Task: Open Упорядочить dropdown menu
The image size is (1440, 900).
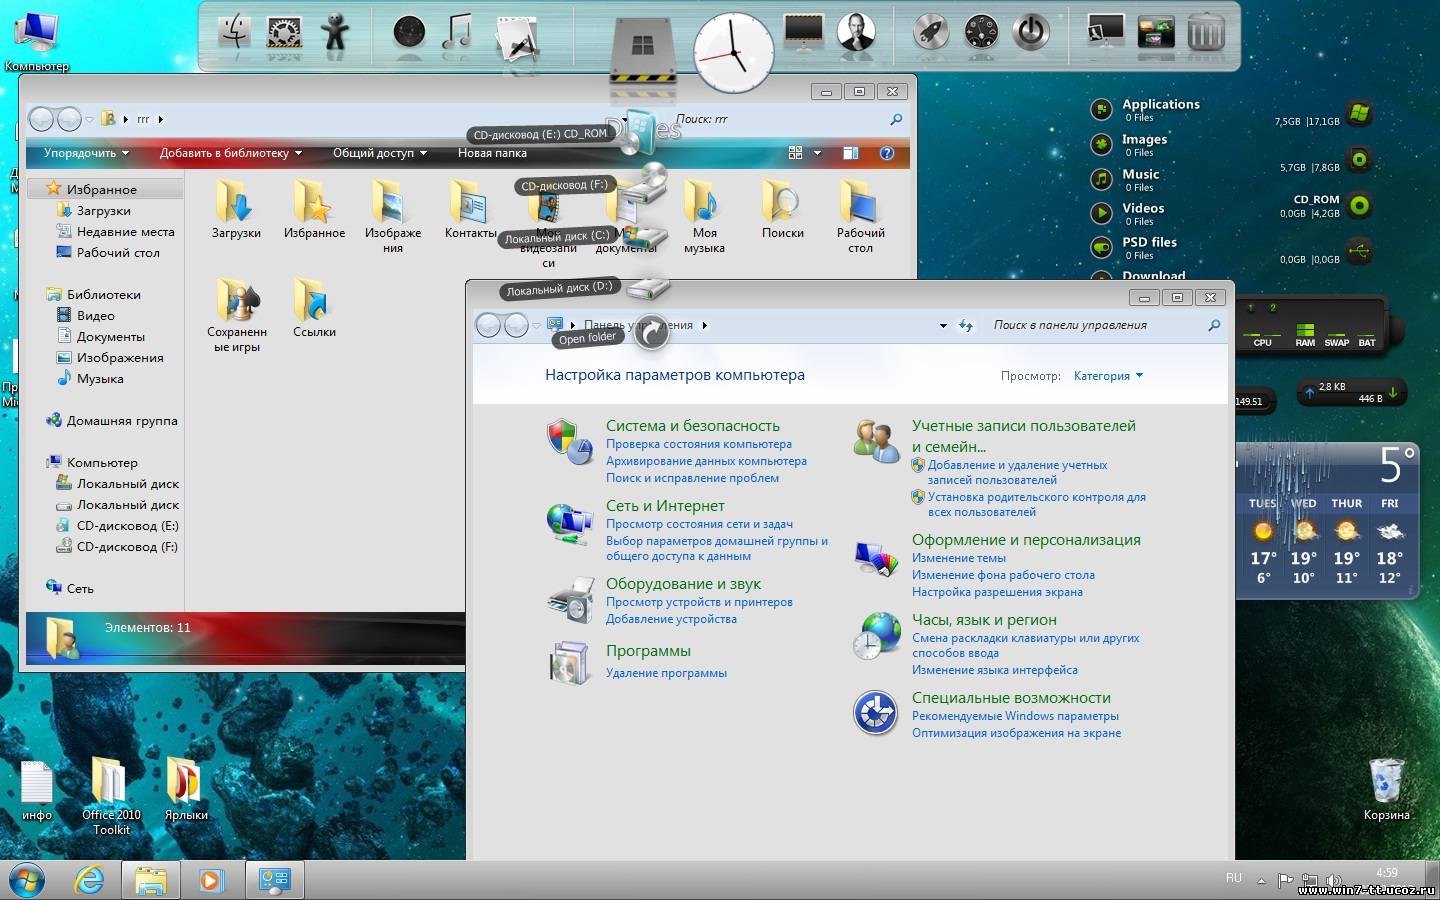Action: pyautogui.click(x=86, y=153)
